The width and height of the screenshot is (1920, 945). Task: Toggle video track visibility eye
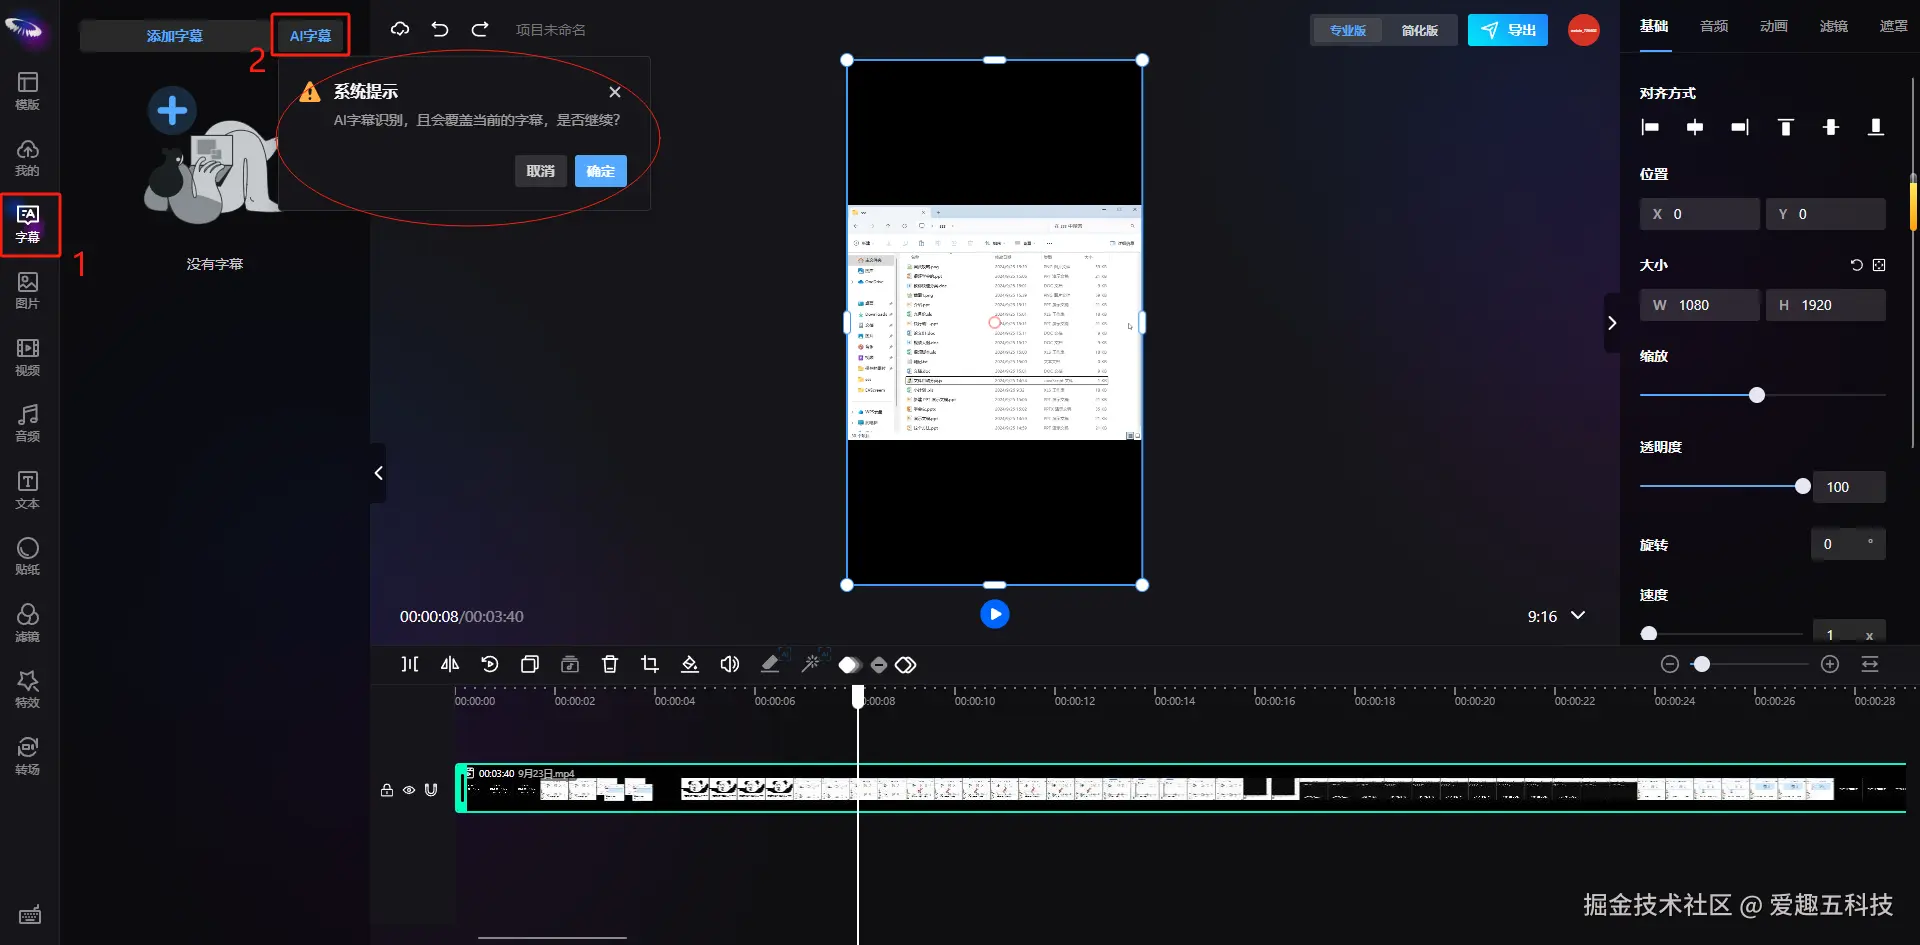click(409, 790)
